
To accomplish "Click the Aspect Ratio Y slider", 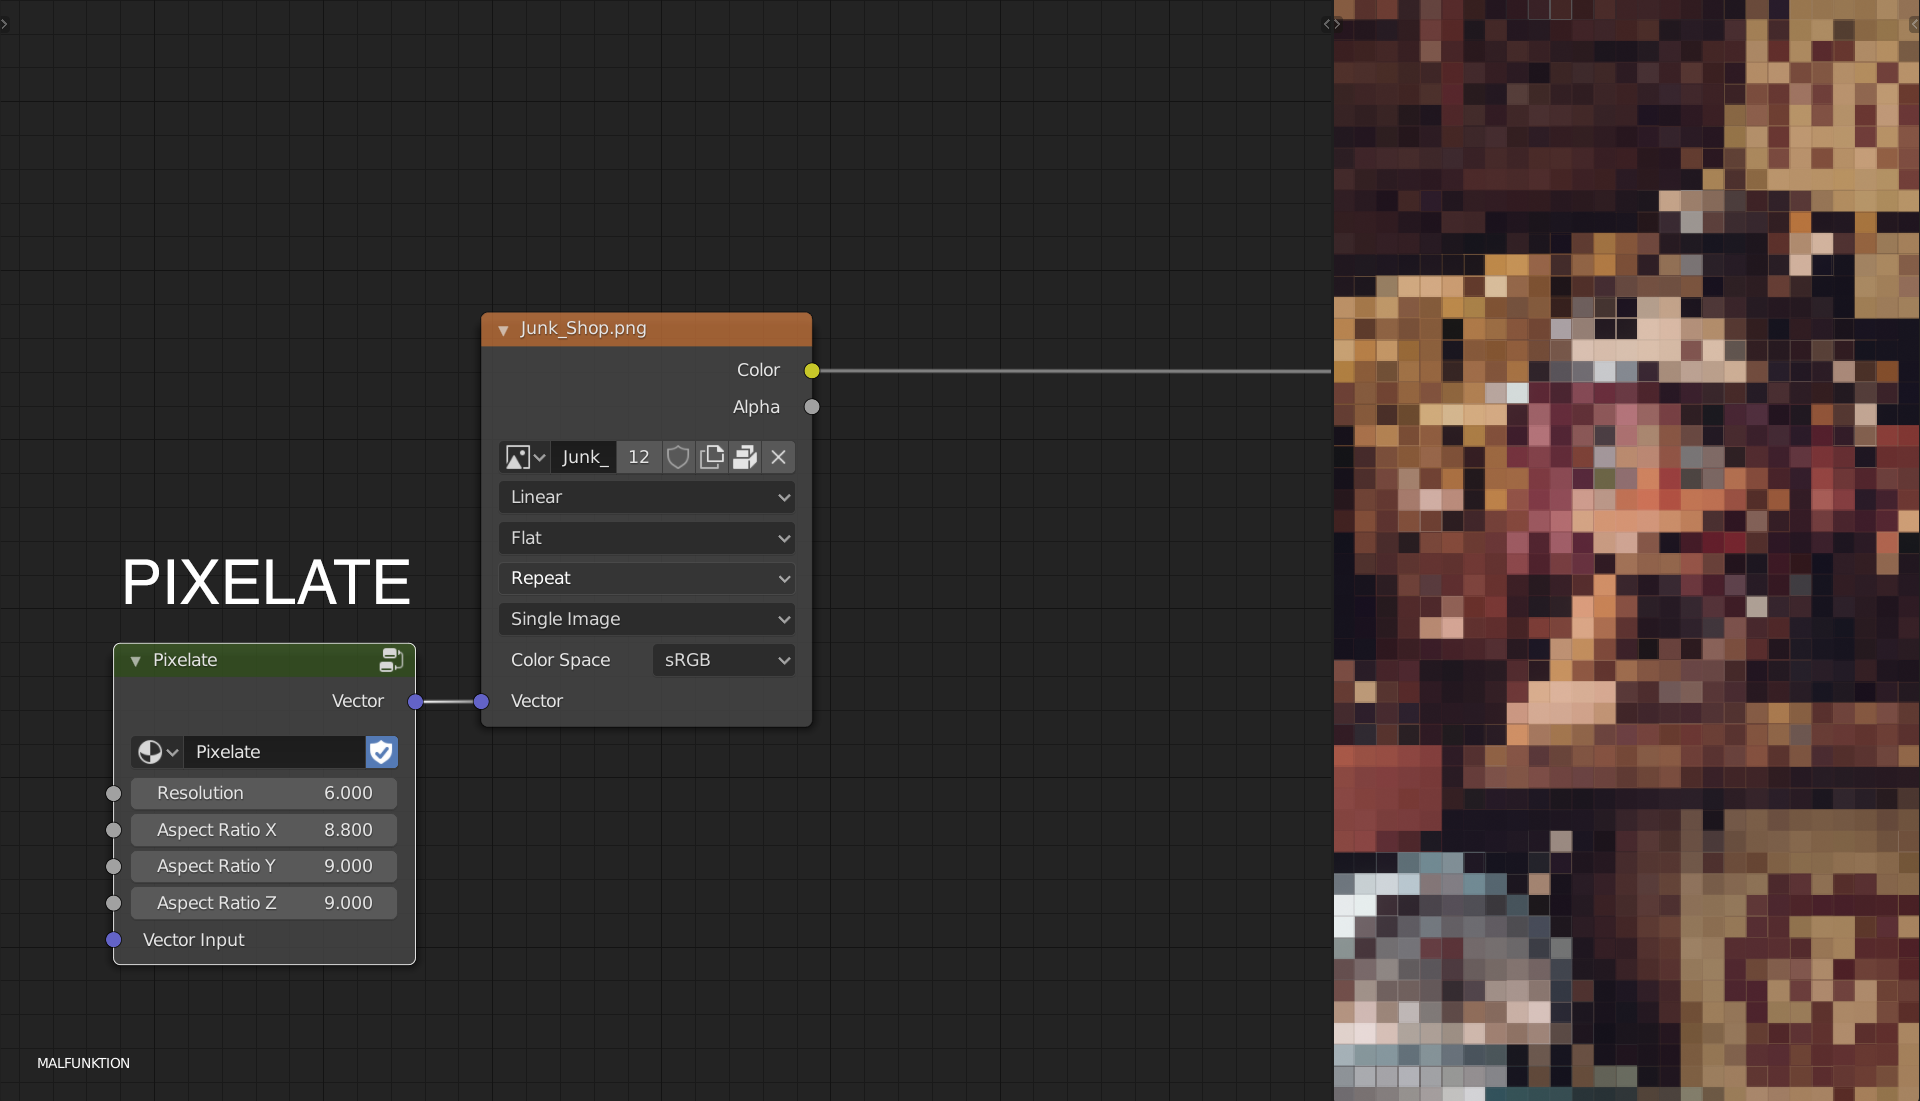I will coord(264,866).
